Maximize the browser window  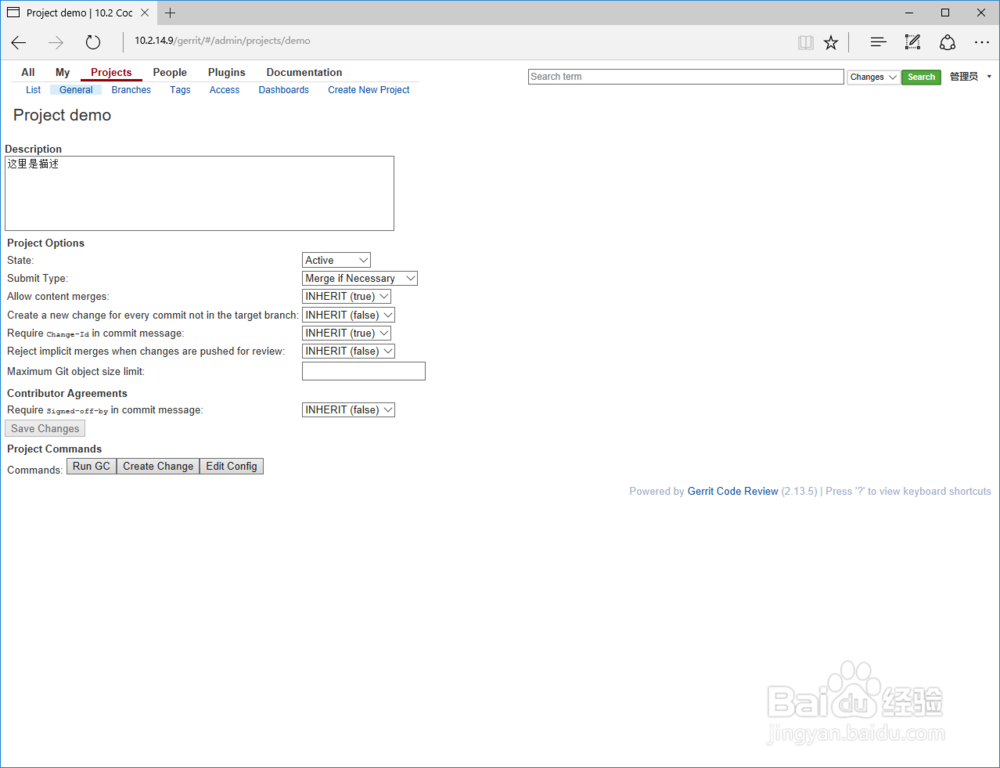point(945,13)
